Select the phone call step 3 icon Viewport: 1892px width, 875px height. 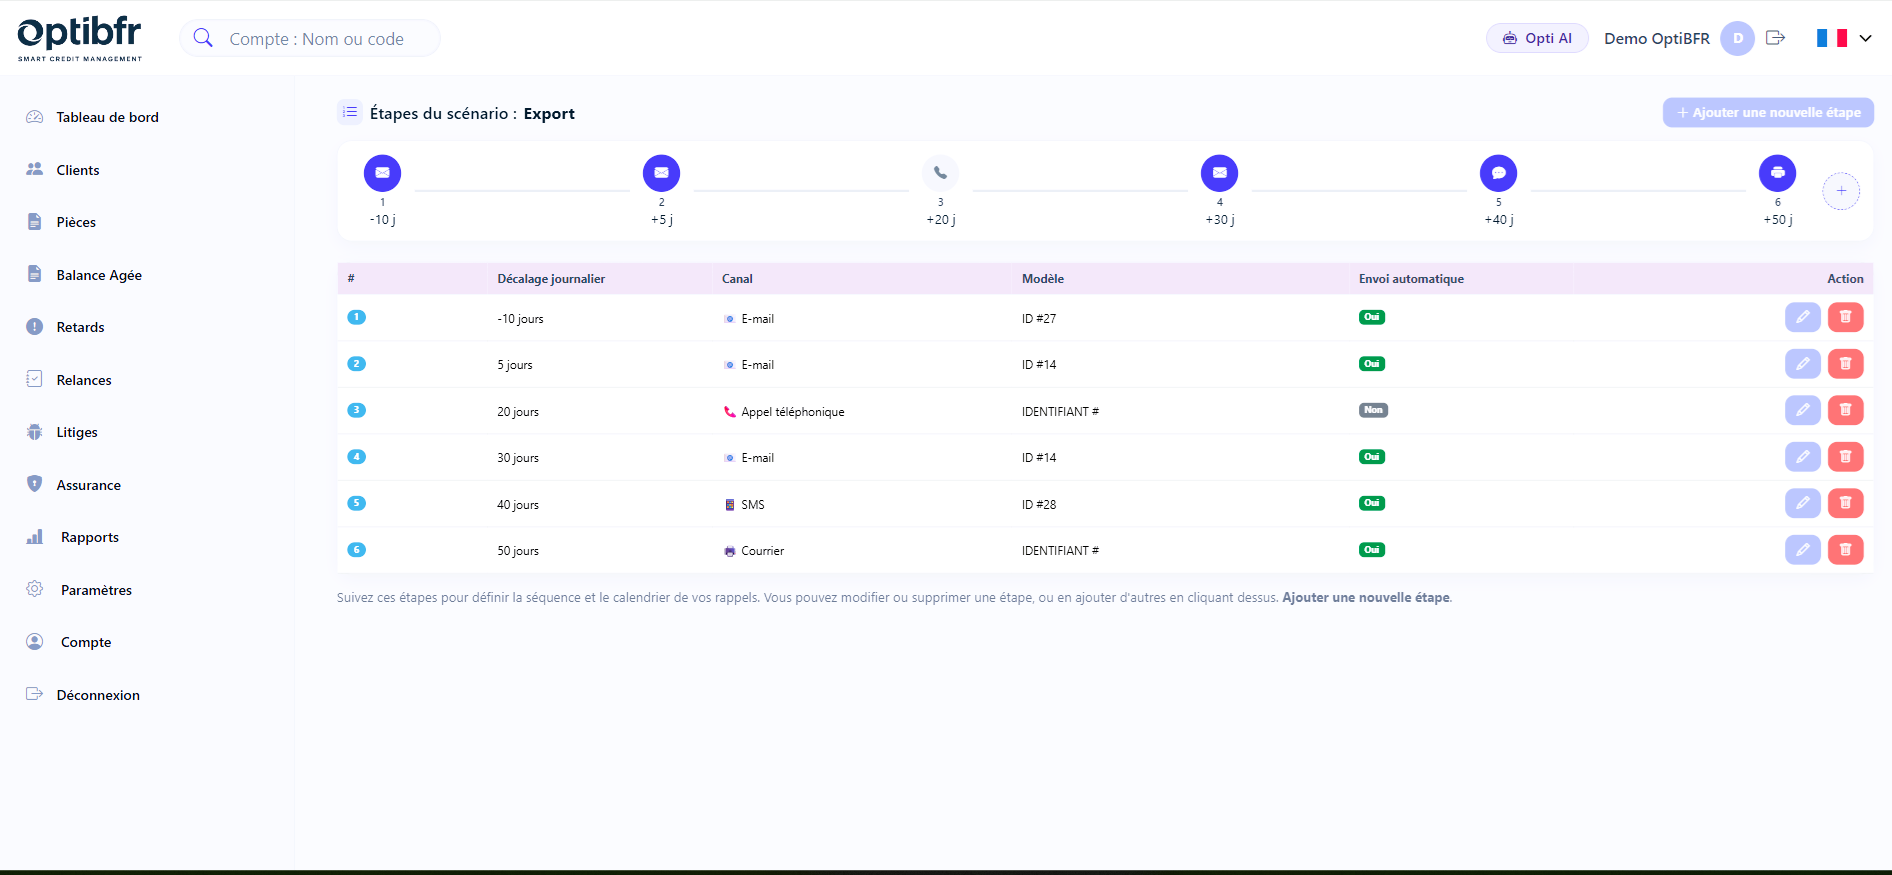[940, 173]
